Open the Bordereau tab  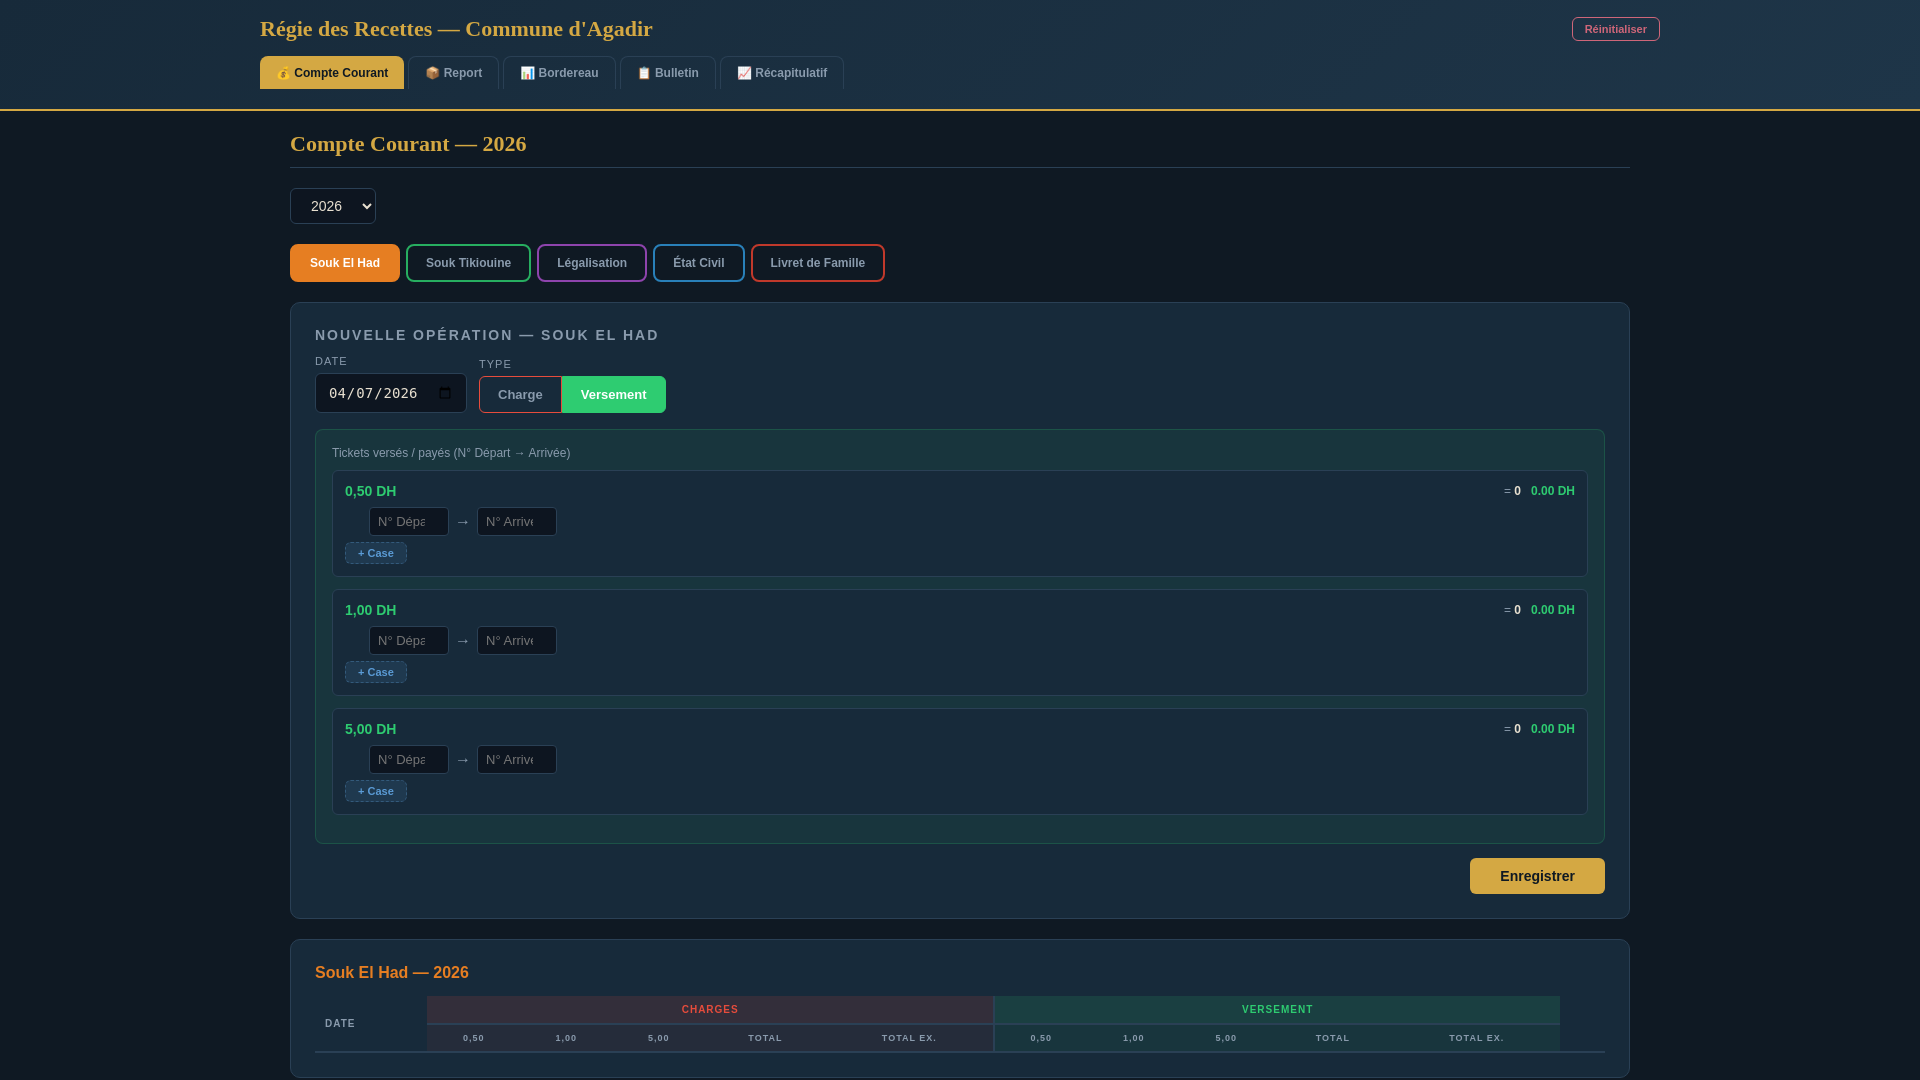[x=559, y=73]
